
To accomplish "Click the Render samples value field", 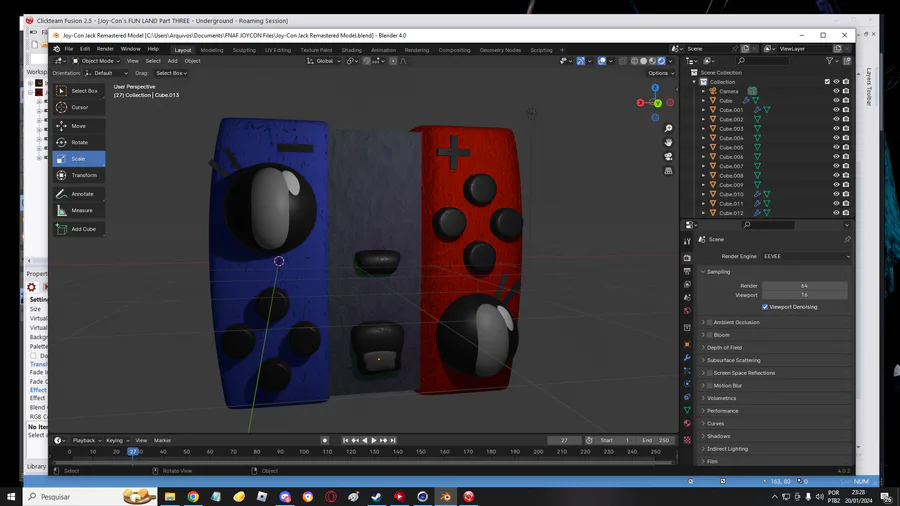I will (805, 286).
